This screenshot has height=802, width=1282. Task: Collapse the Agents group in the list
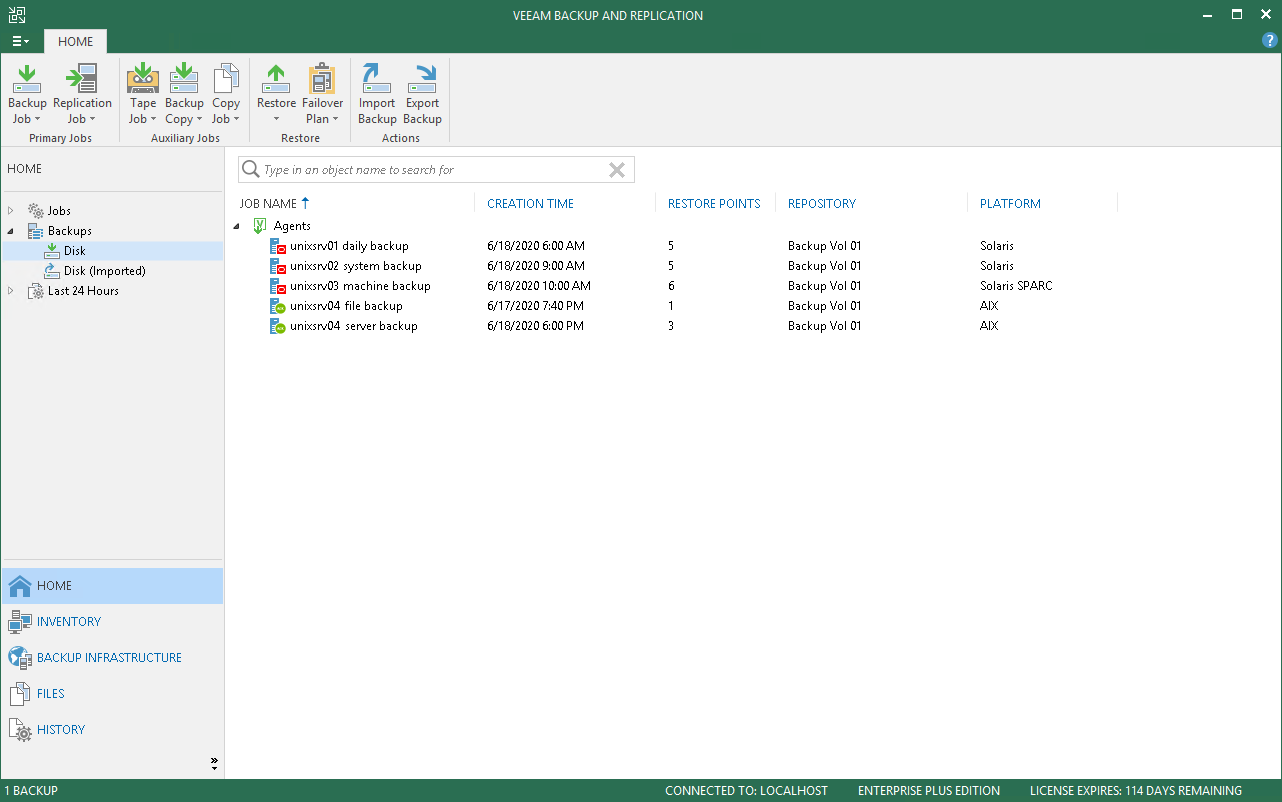coord(237,226)
